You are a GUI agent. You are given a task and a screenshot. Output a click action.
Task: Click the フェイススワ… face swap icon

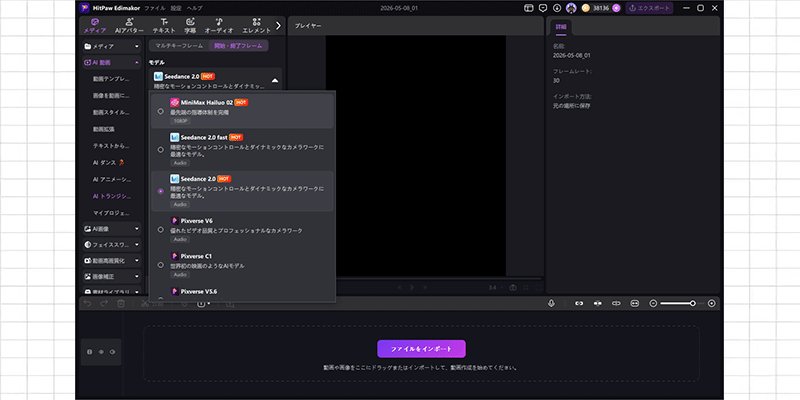click(x=88, y=245)
